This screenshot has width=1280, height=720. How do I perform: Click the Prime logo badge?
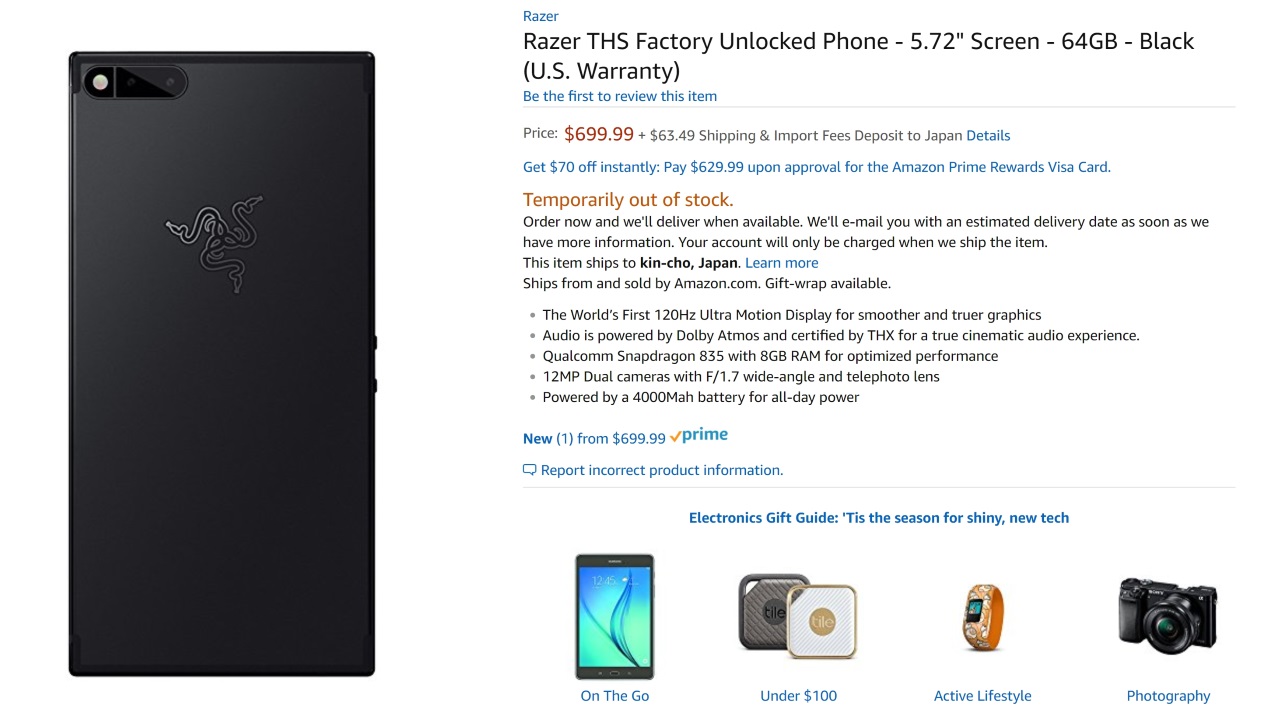point(699,436)
